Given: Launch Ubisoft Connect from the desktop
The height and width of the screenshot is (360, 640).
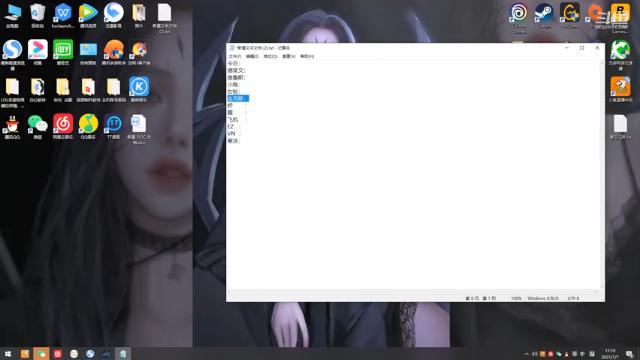Looking at the screenshot, I should click(519, 17).
